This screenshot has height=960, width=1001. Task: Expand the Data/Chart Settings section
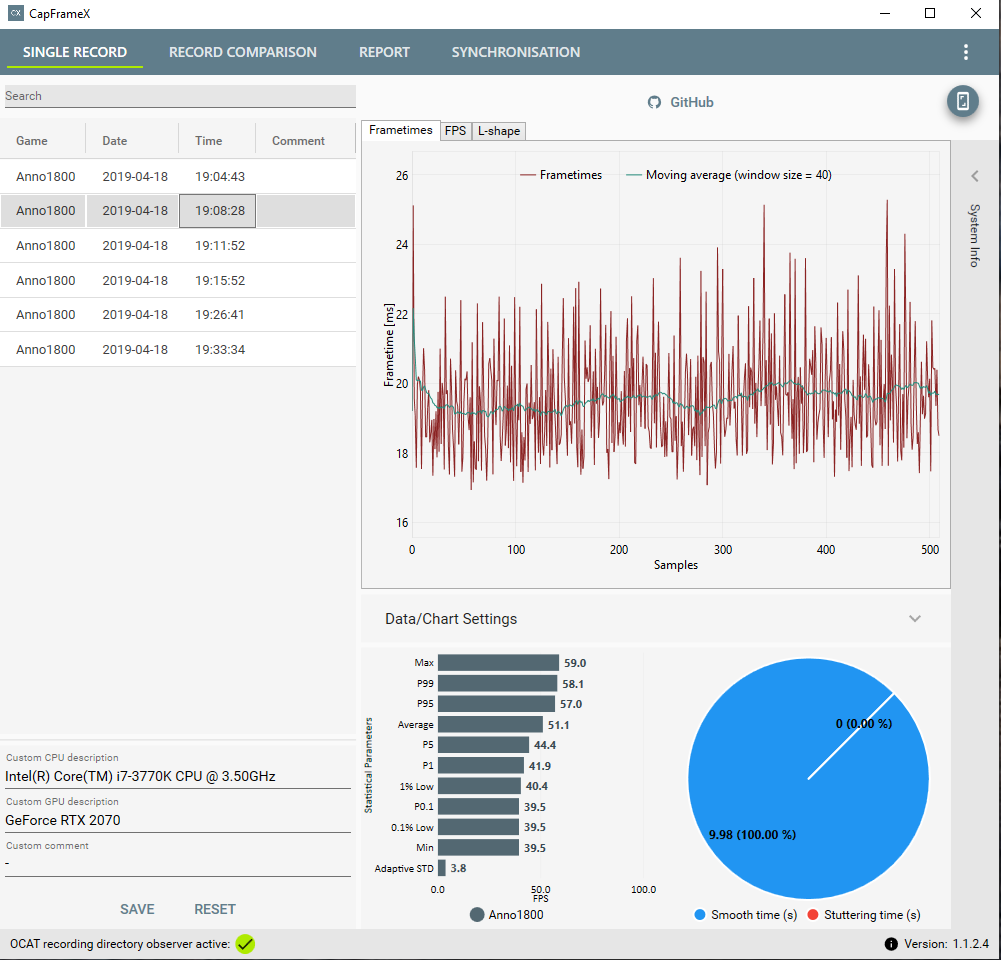[x=914, y=619]
